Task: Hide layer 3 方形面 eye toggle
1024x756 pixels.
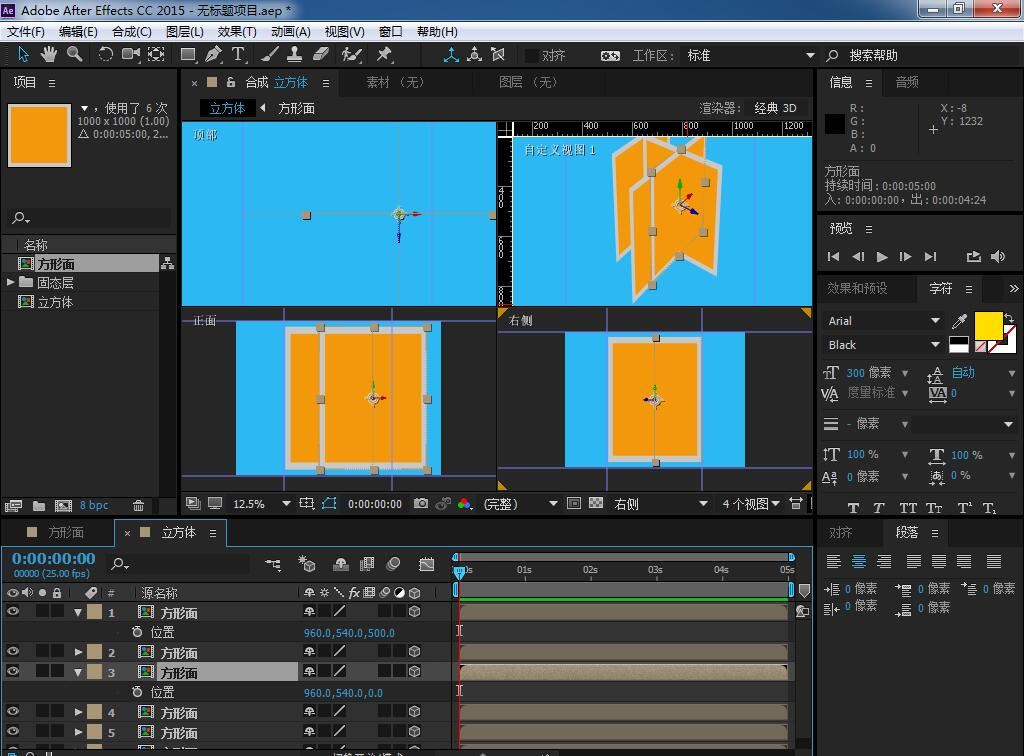Action: [12, 671]
